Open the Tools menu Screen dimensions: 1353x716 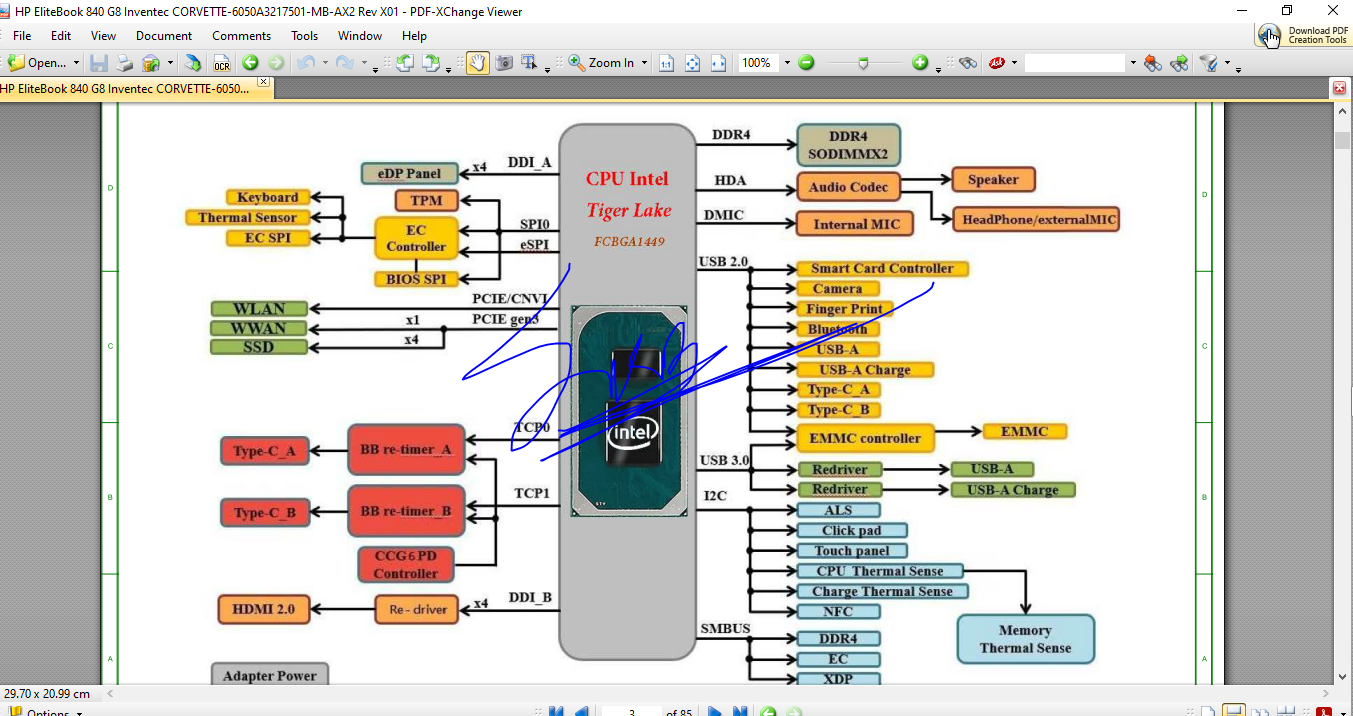click(305, 36)
